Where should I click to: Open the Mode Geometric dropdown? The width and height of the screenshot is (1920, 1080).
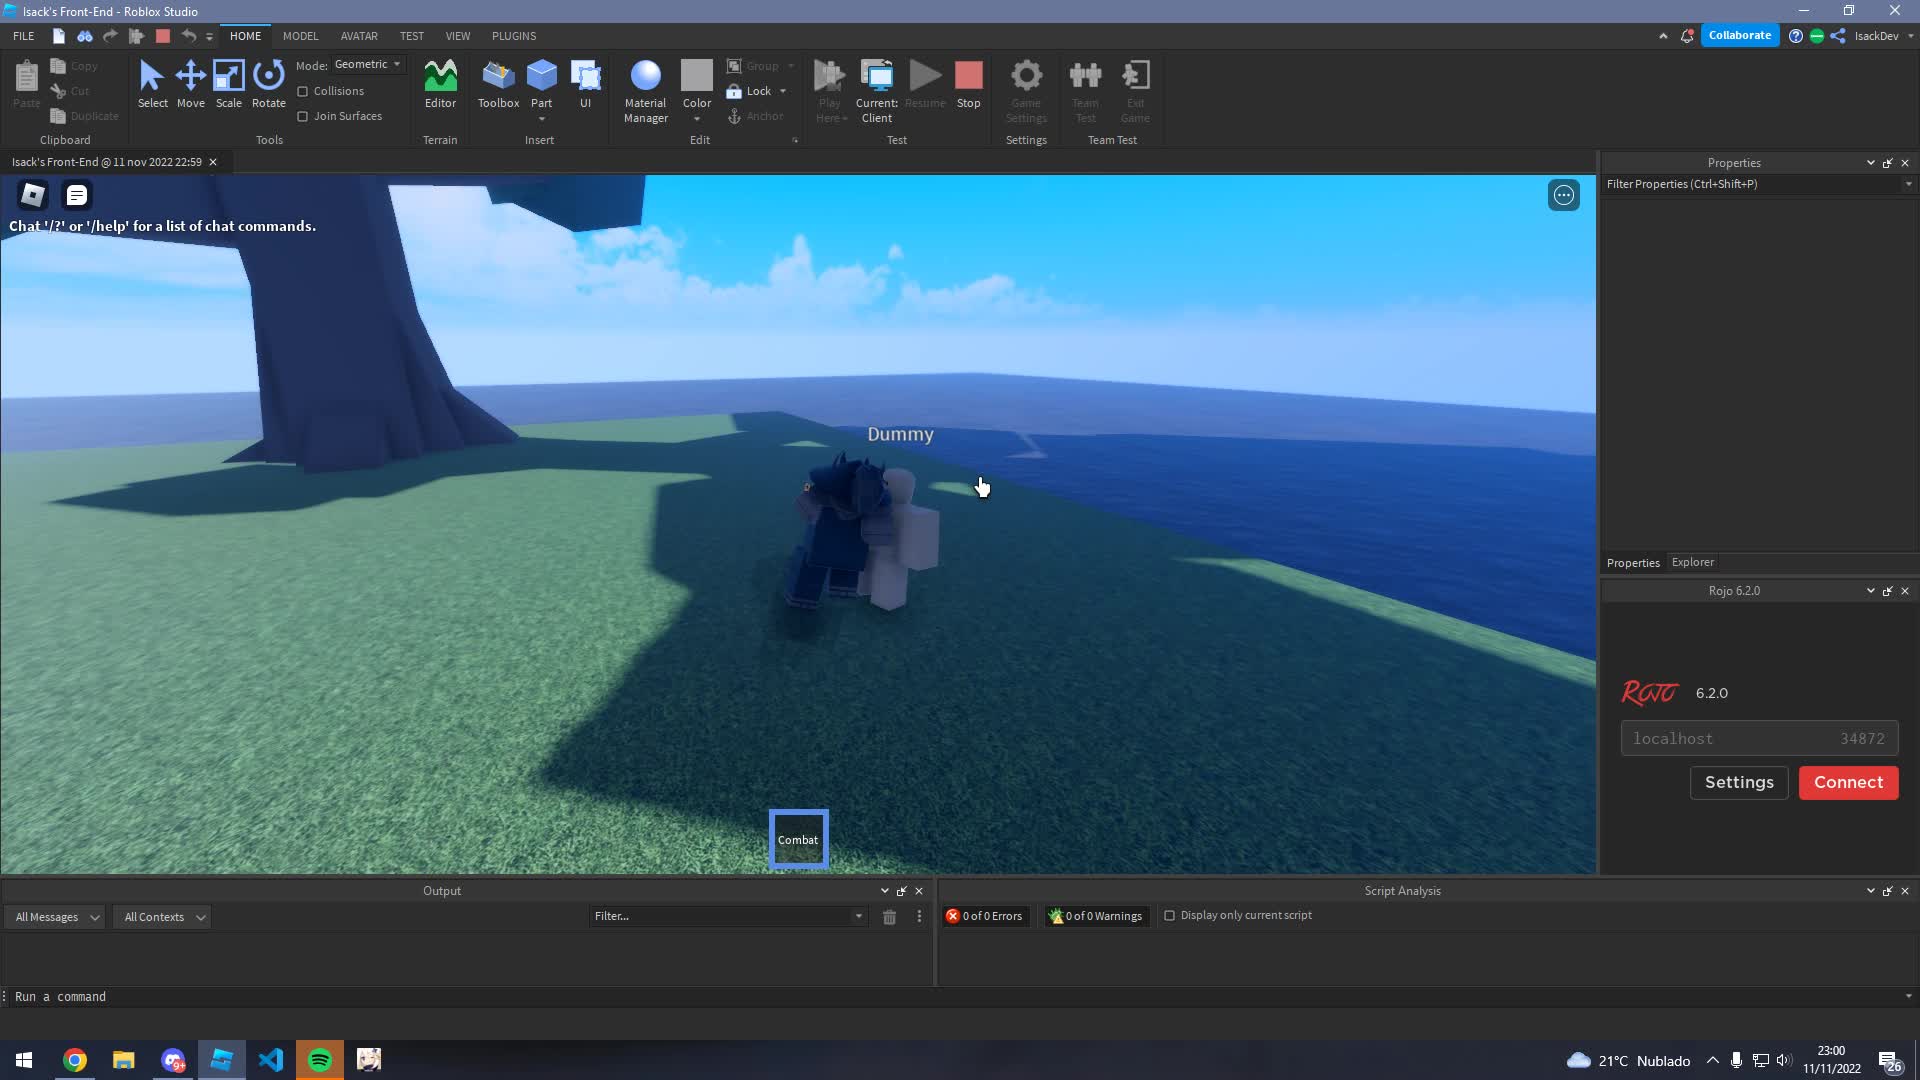pos(368,64)
